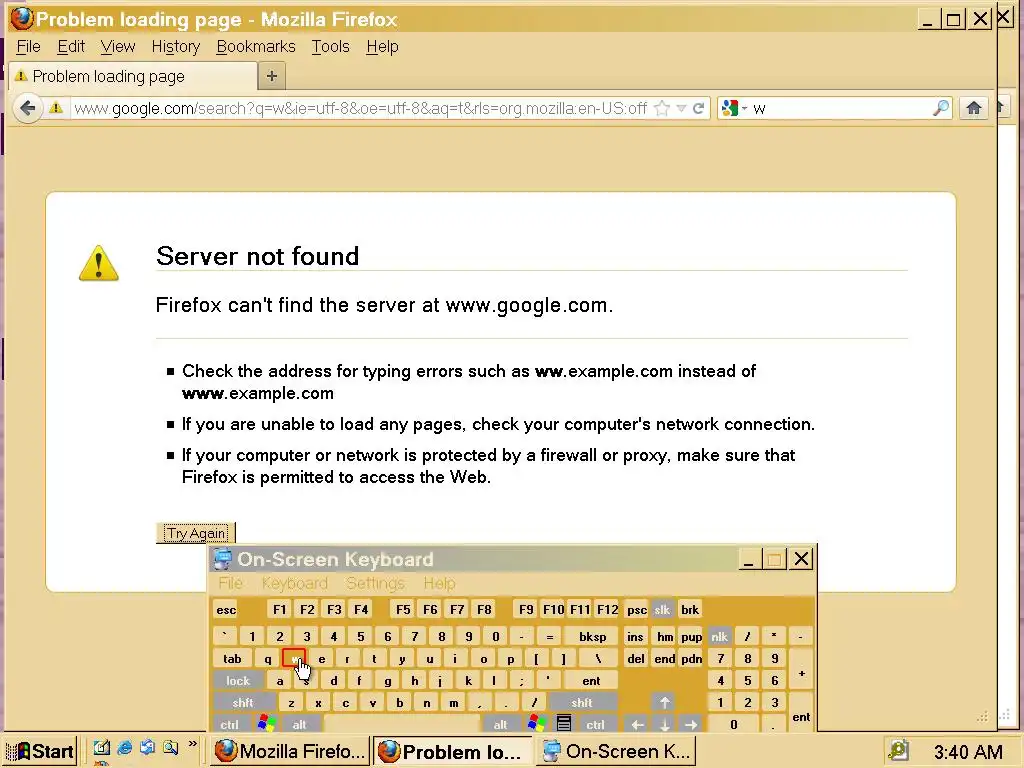The width and height of the screenshot is (1024, 768).
Task: Open the View menu
Action: [x=118, y=46]
